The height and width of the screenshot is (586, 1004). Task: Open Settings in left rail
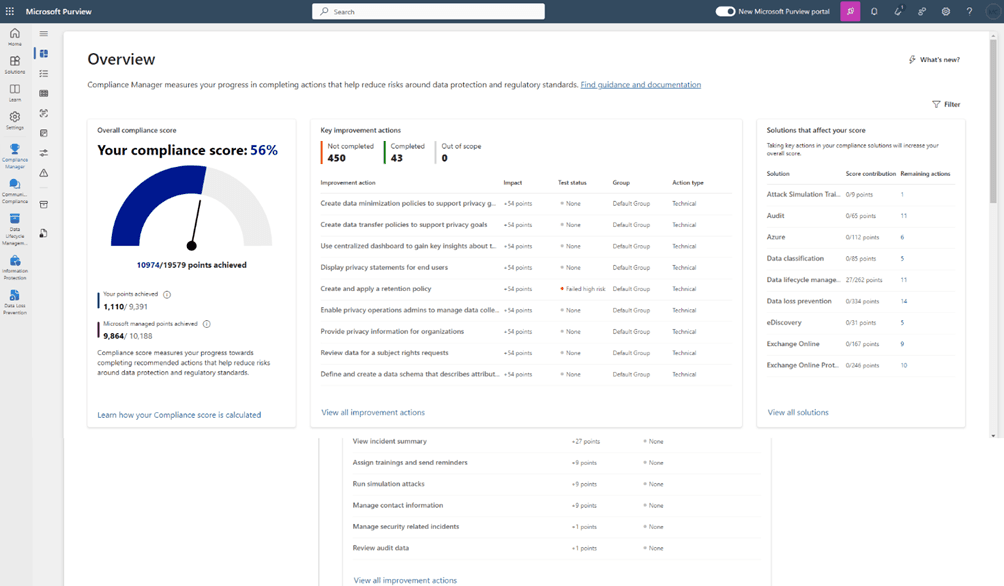(x=15, y=120)
